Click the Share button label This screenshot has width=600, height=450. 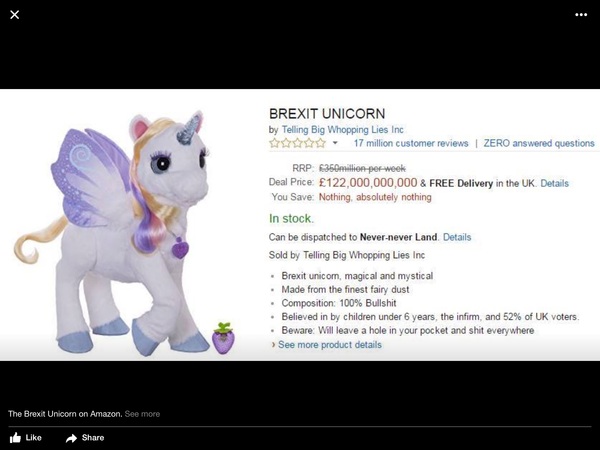(93, 438)
